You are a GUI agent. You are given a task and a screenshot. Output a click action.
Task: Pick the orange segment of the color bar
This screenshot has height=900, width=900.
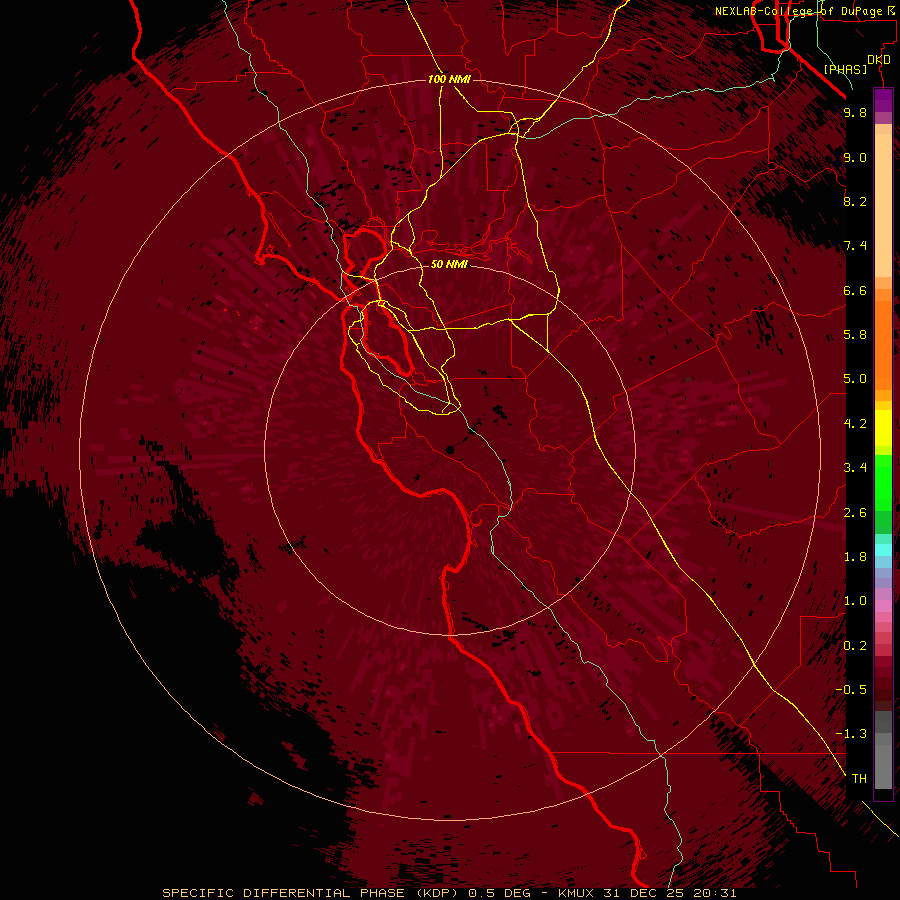pos(883,344)
